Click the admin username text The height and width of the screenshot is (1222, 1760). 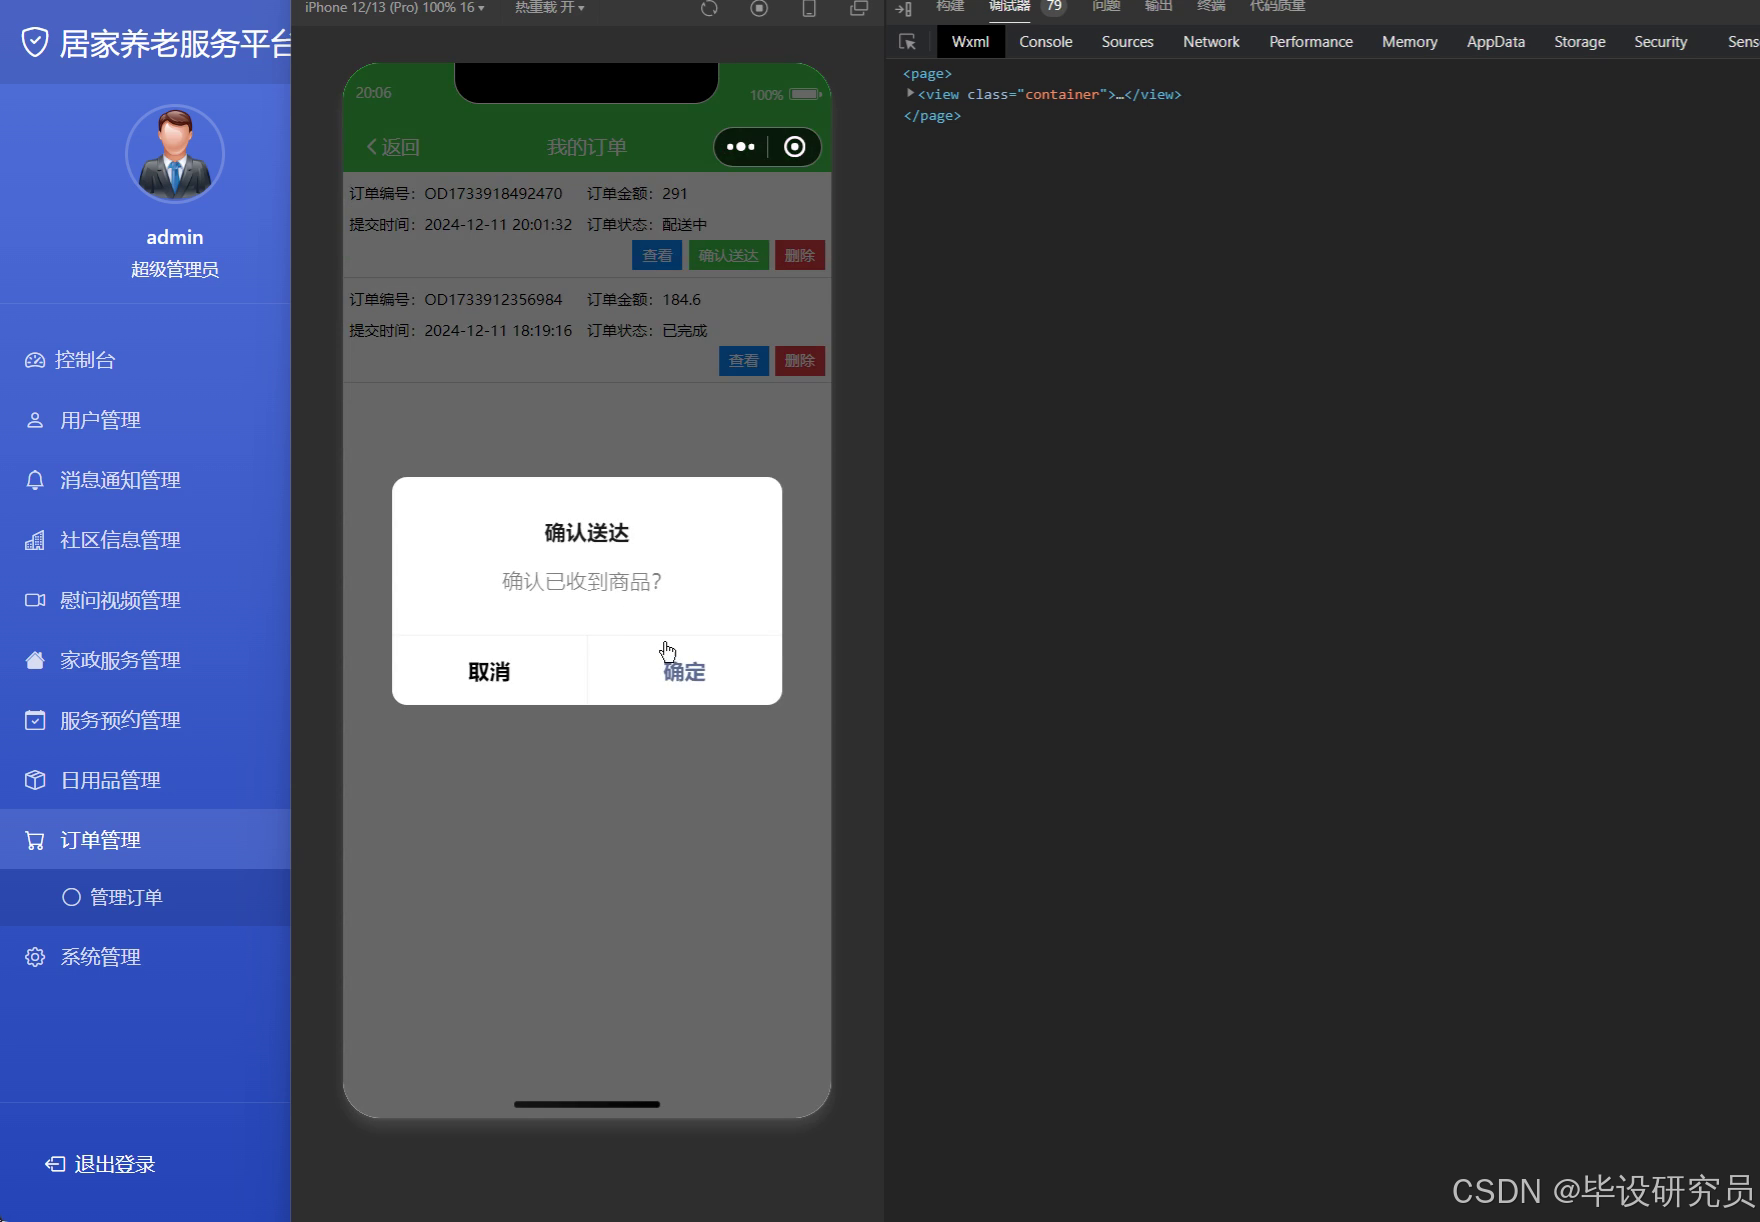175,237
